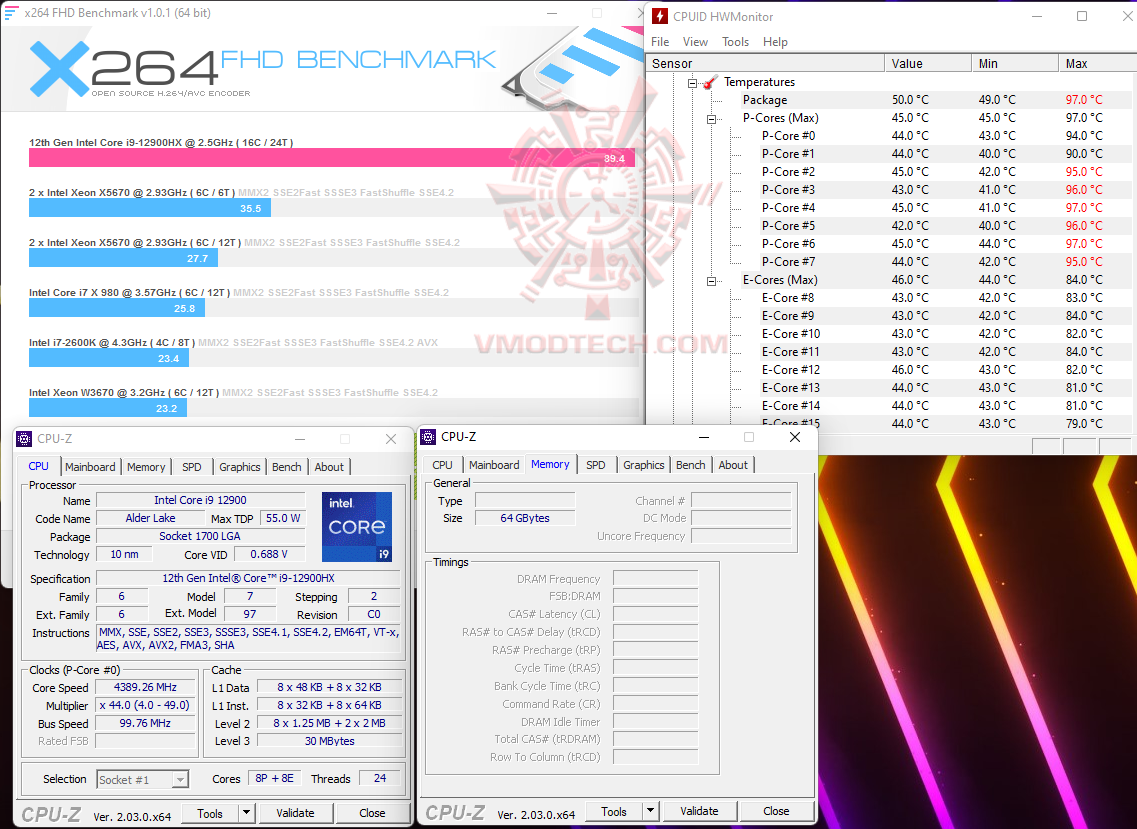Click the Intel Core i9 logo badge
1137x829 pixels.
pyautogui.click(x=357, y=527)
